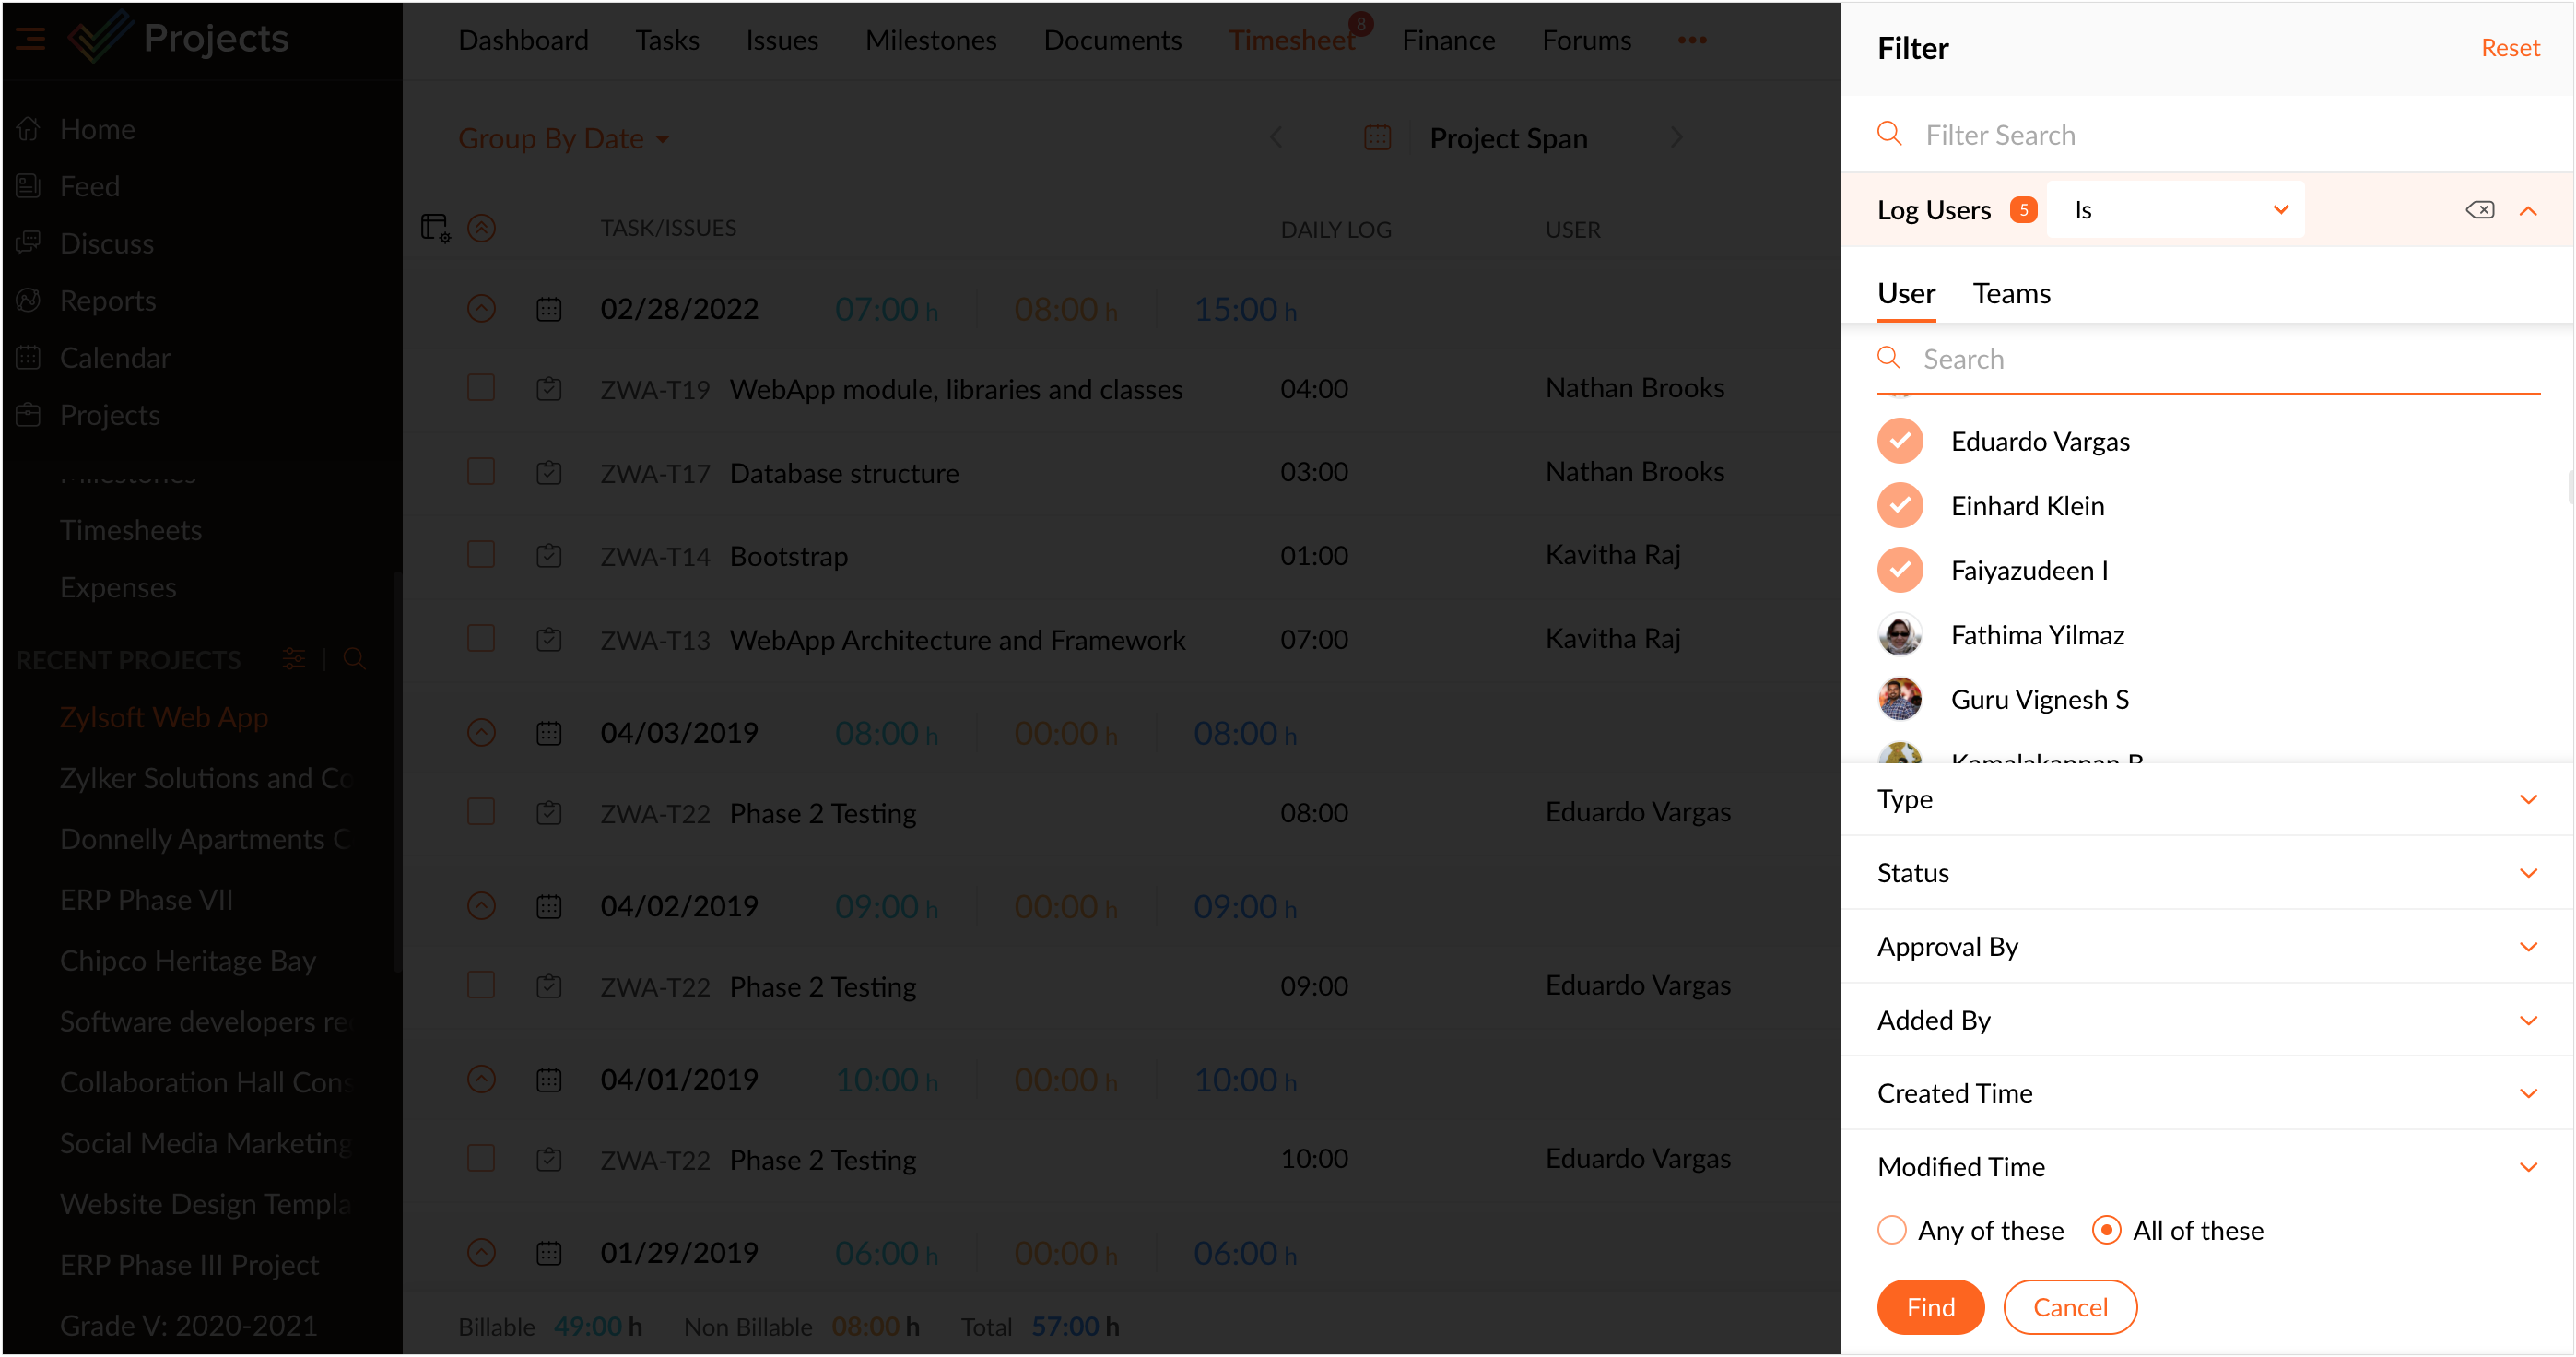This screenshot has height=1357, width=2576.
Task: Open ERP Phase VII project
Action: point(147,900)
